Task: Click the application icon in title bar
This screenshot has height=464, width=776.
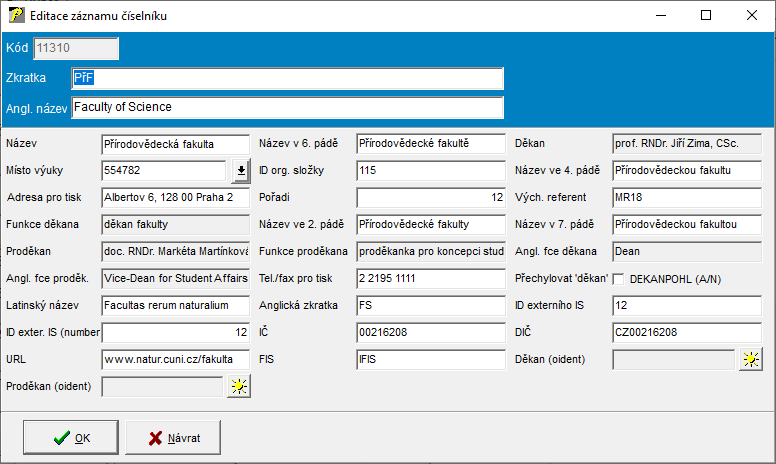Action: pos(15,16)
